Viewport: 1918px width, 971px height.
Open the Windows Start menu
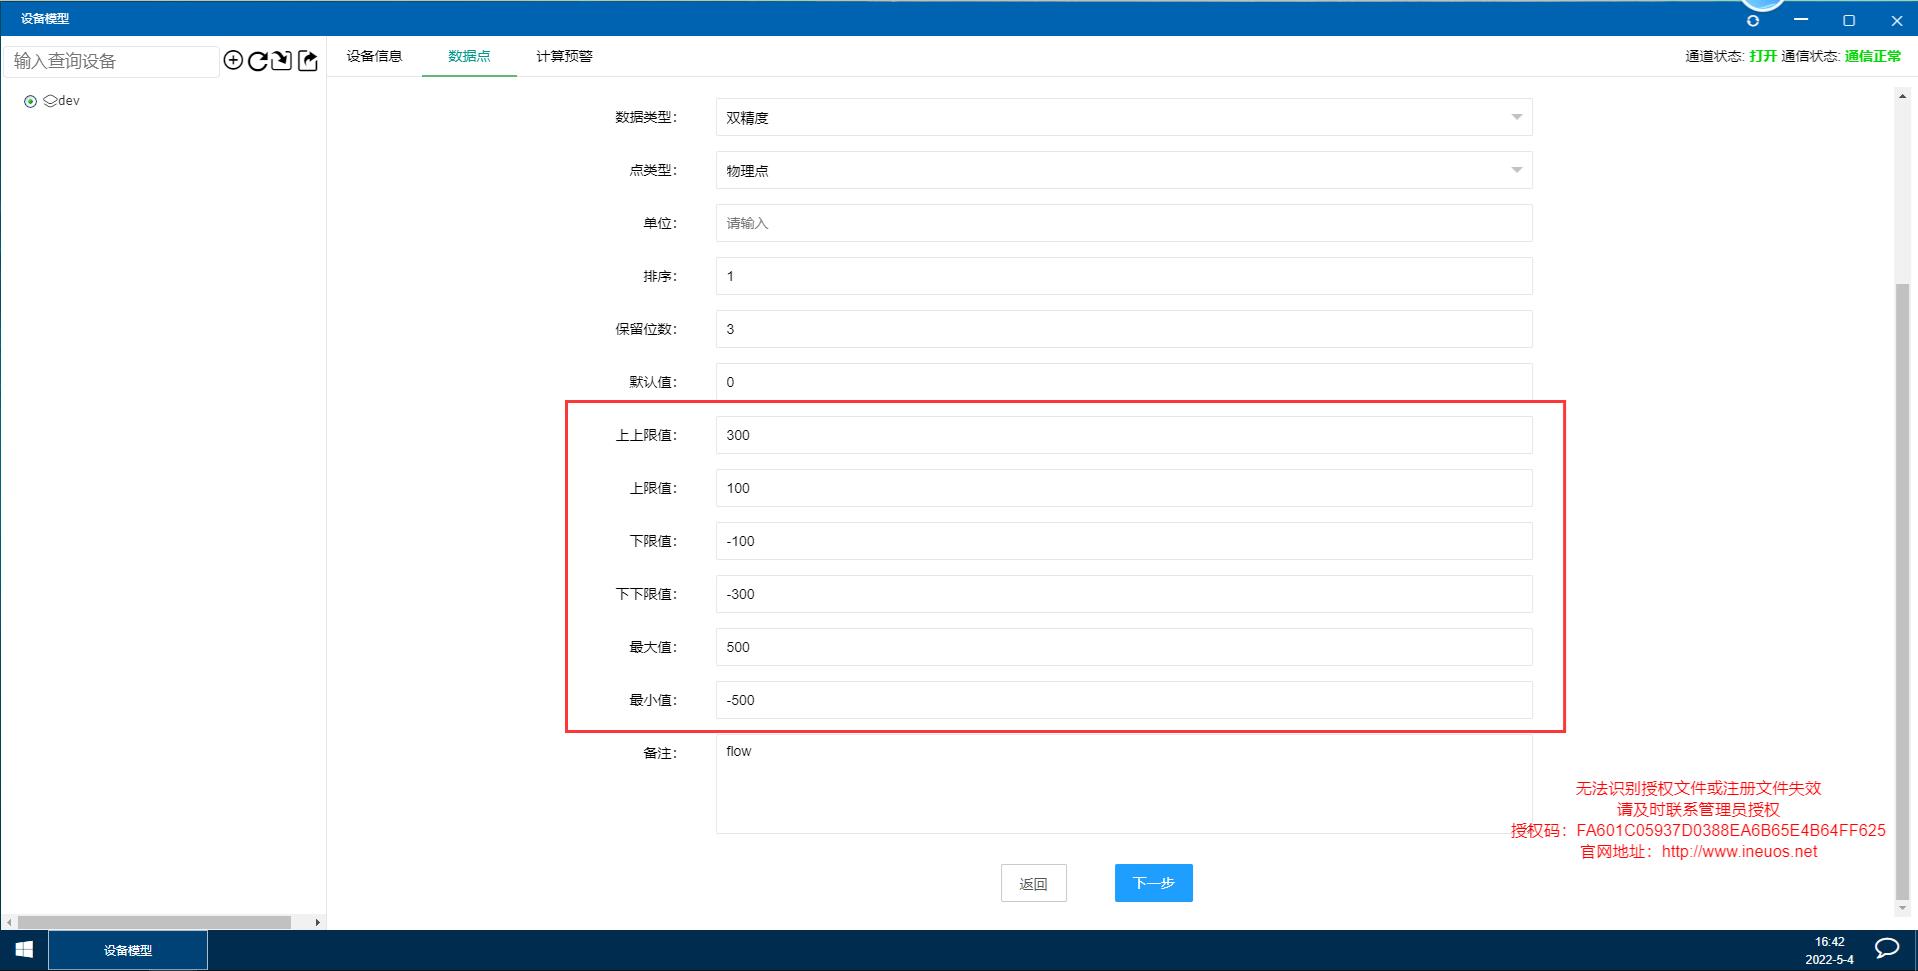pos(24,950)
